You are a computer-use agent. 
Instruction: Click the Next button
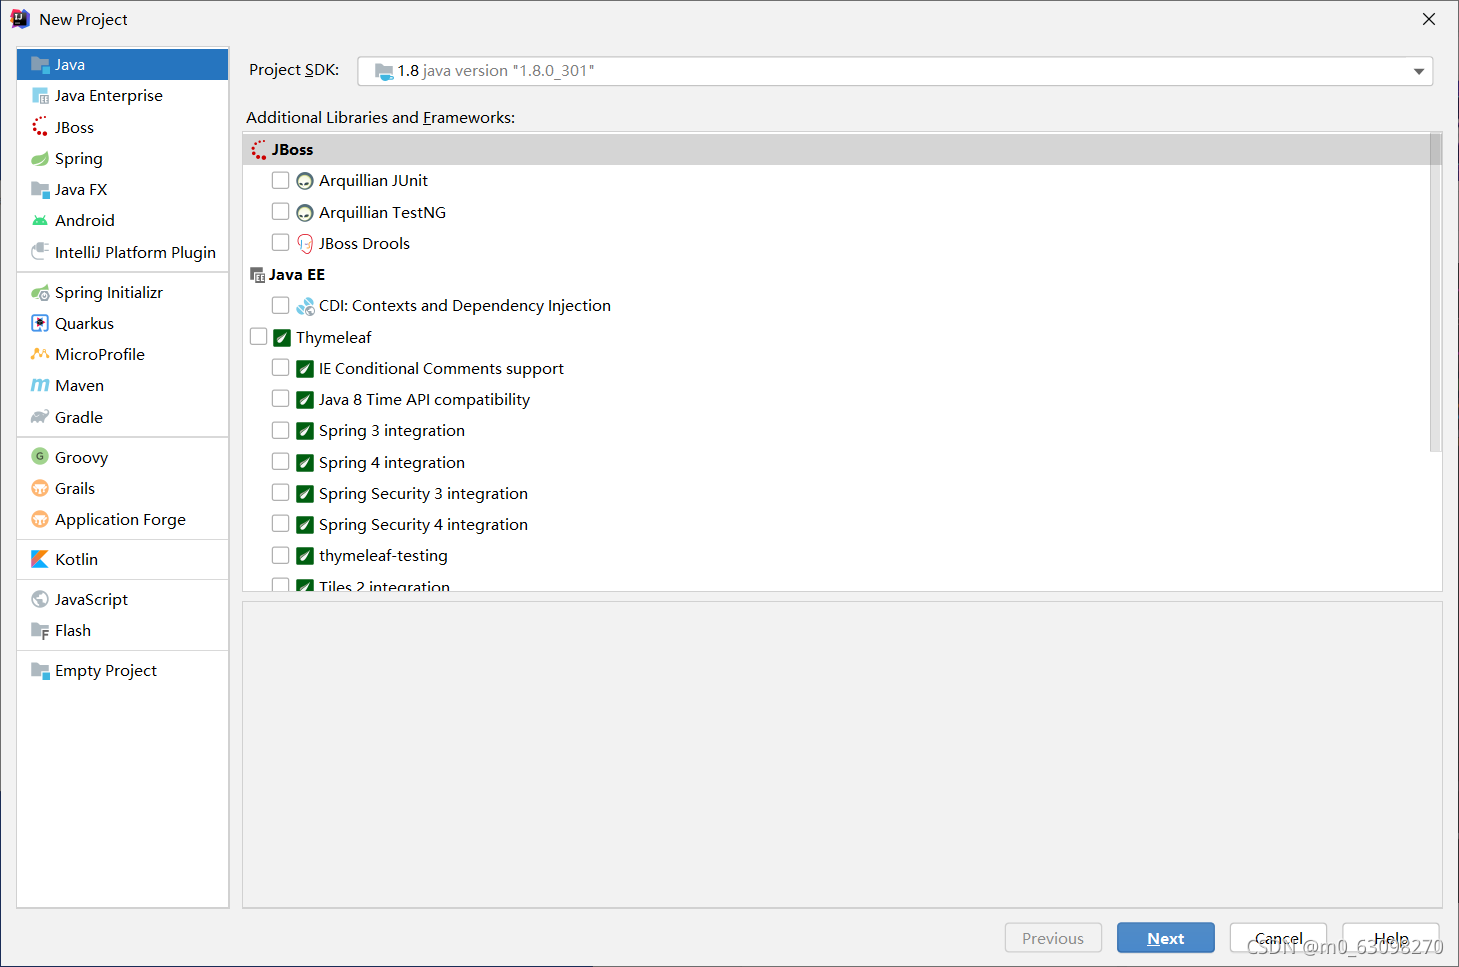tap(1166, 938)
